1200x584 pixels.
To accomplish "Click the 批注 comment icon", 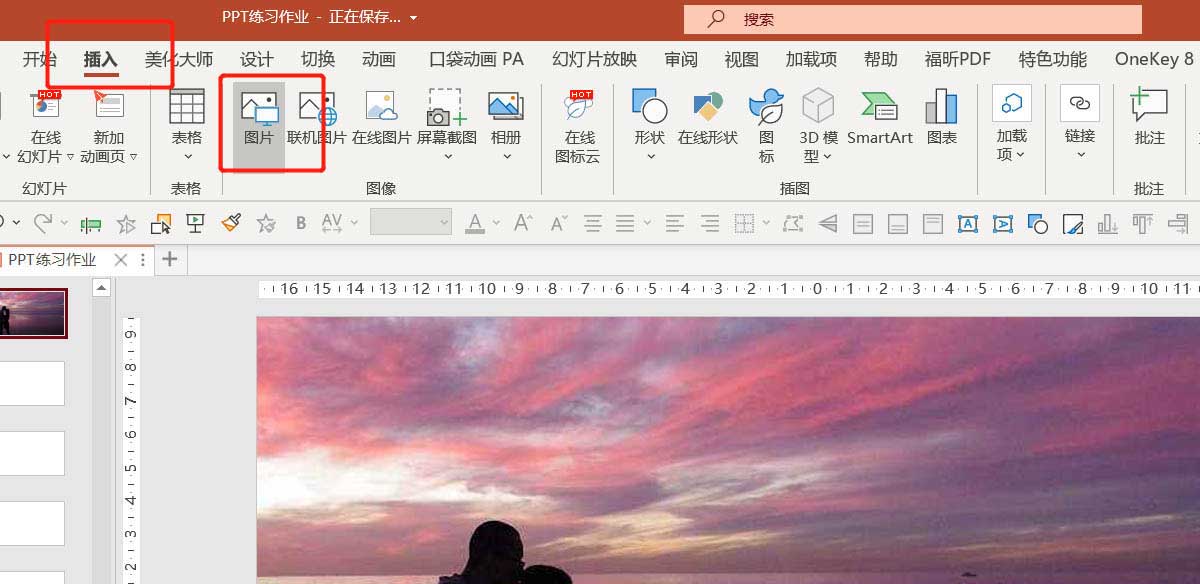I will coord(1149,106).
